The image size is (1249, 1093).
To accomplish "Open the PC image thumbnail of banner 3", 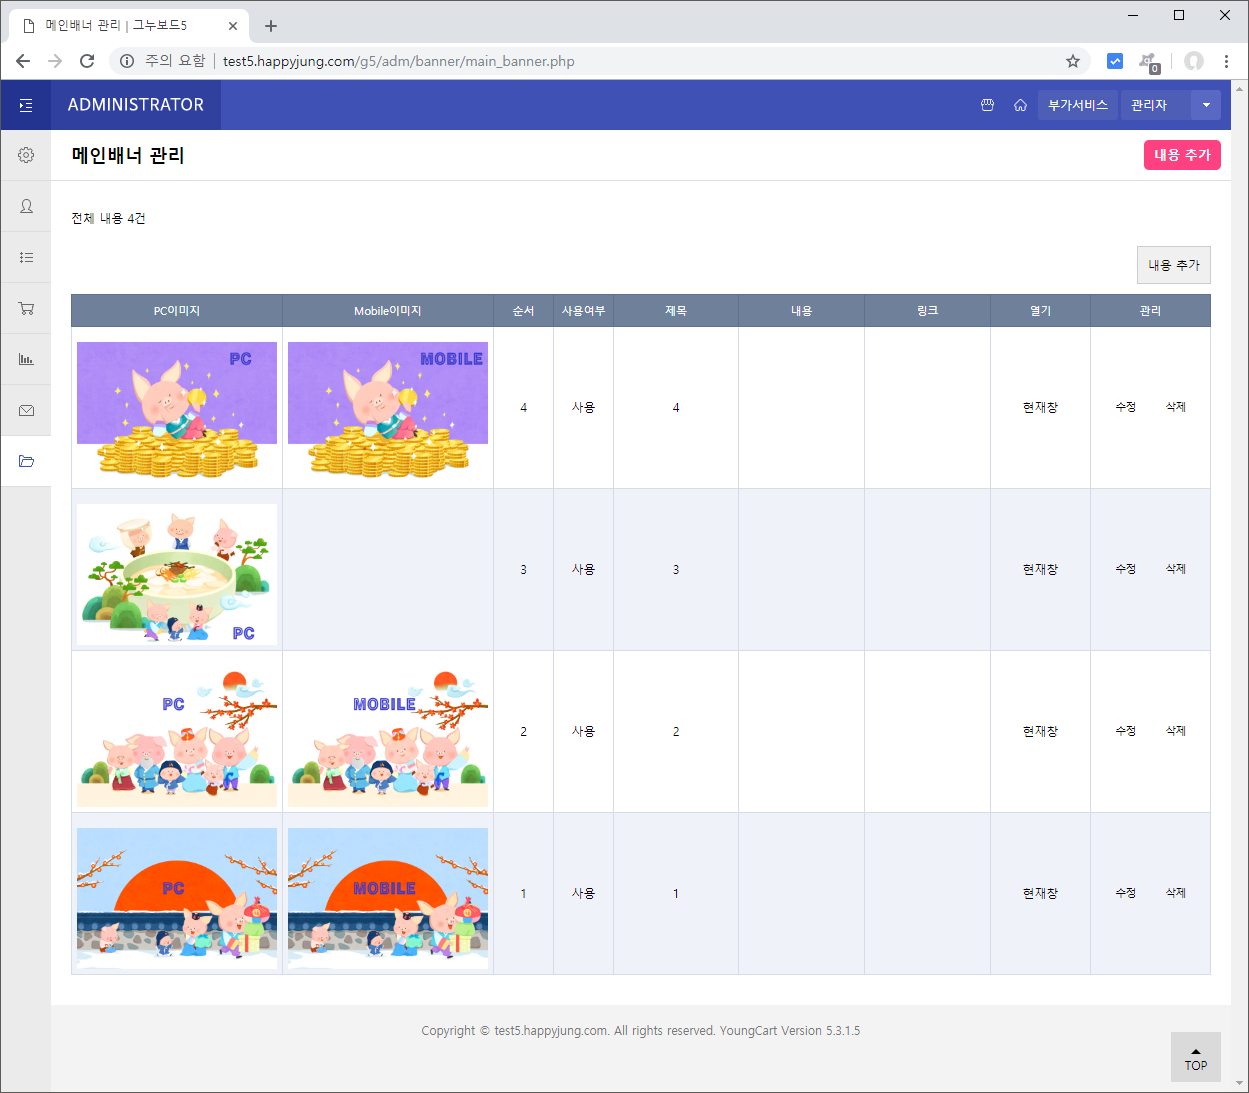I will coord(177,574).
